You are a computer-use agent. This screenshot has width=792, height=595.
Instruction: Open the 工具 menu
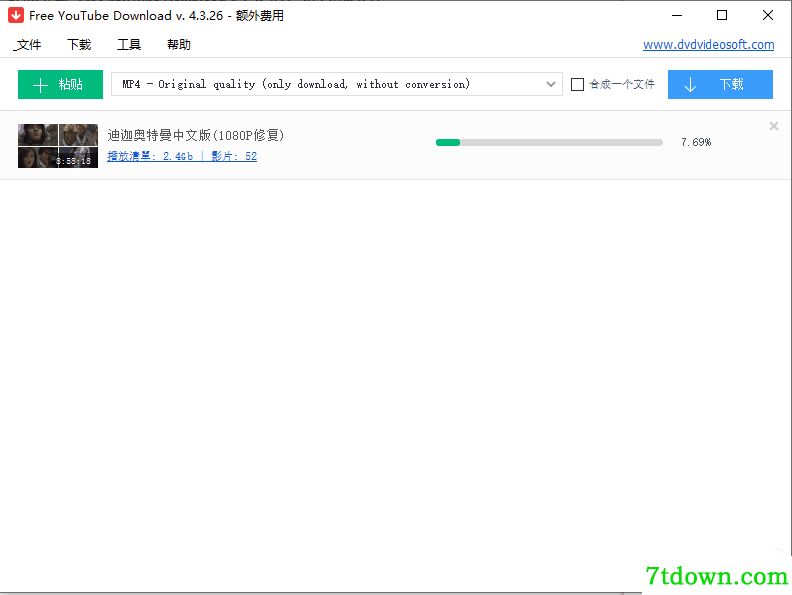129,44
